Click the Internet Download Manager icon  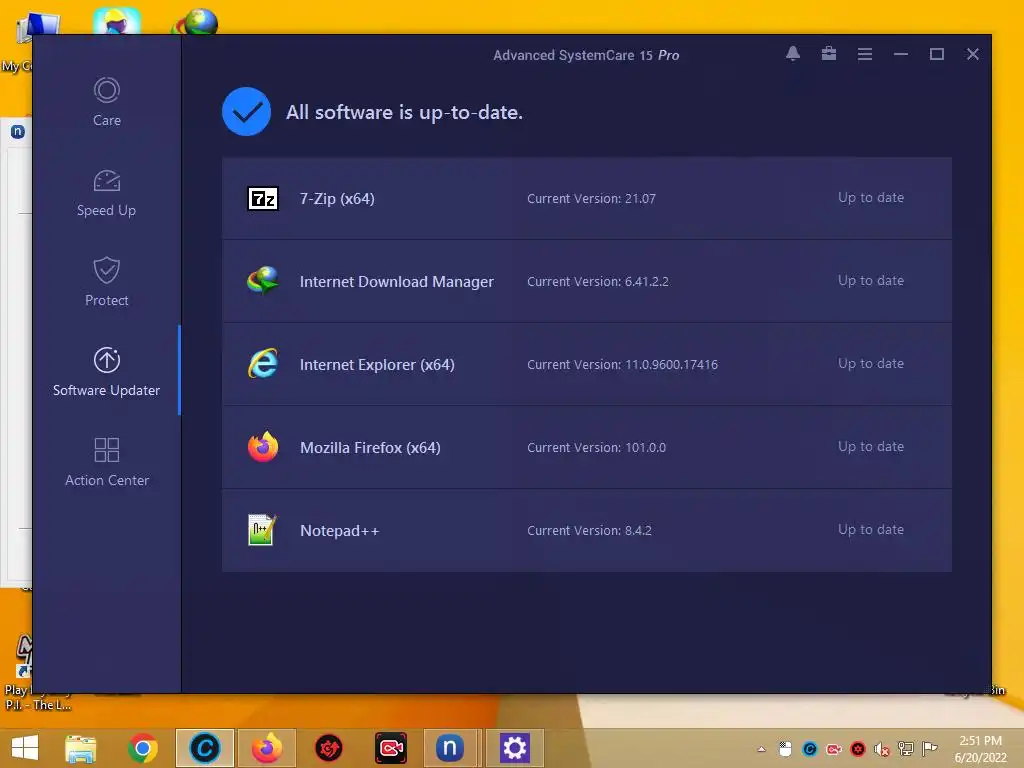pyautogui.click(x=263, y=281)
